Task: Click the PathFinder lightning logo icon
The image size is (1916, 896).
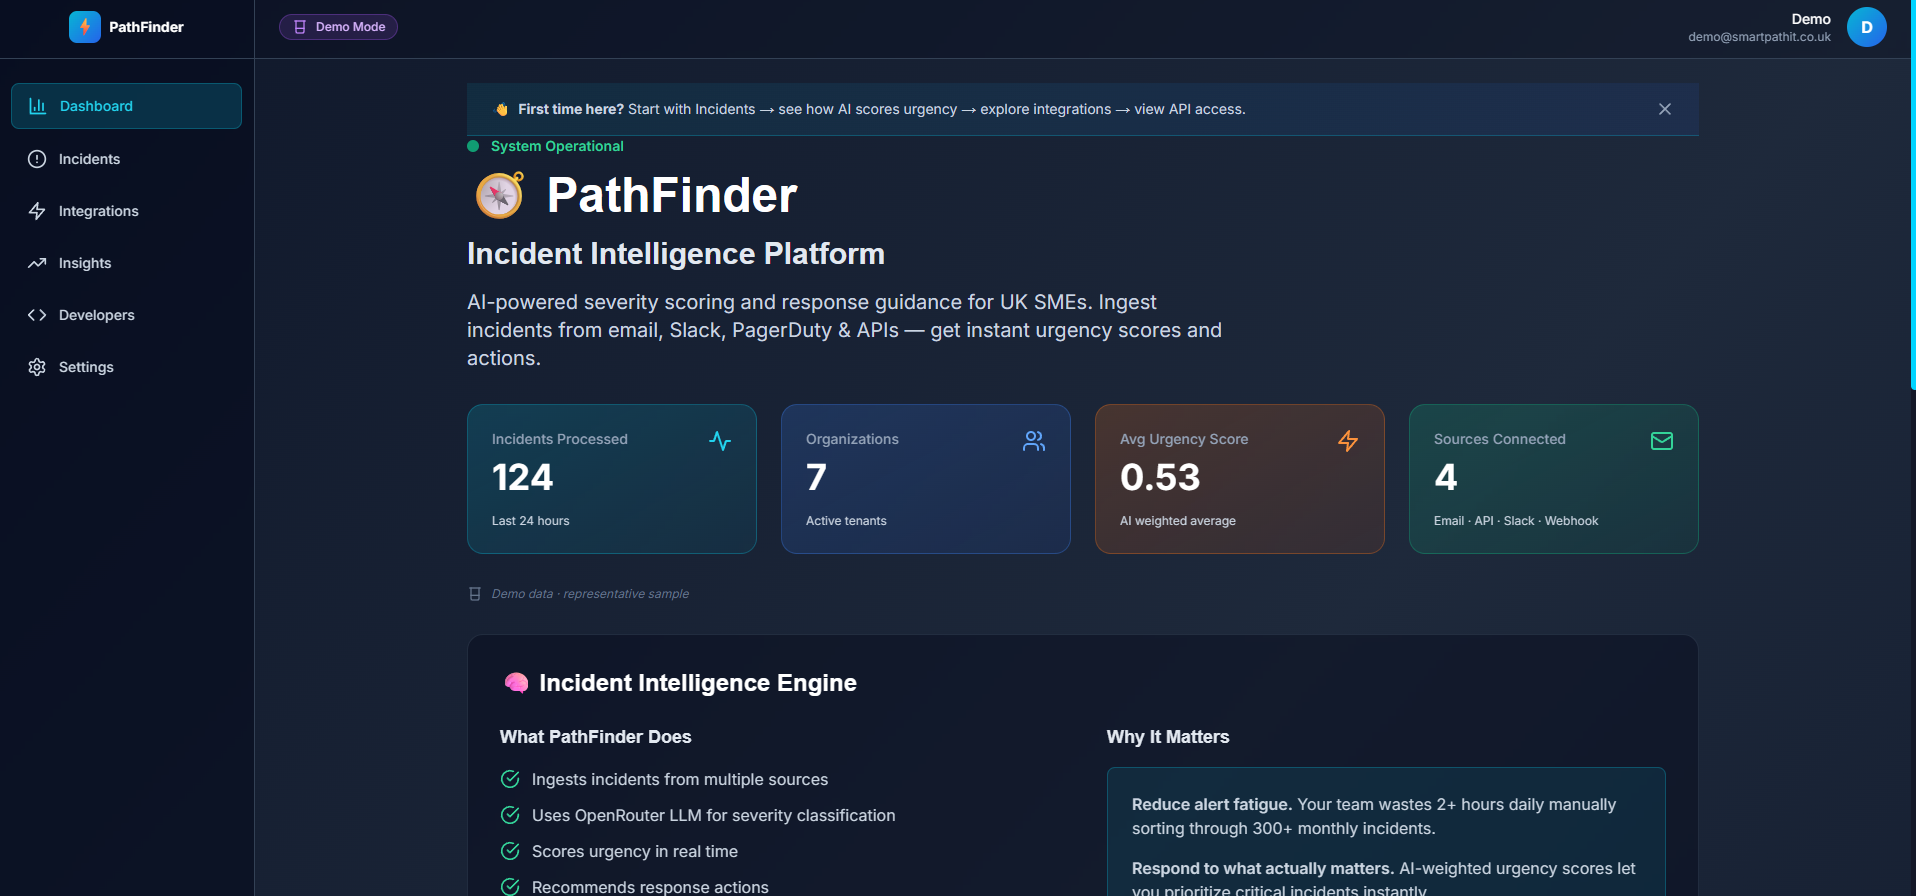Action: 85,27
